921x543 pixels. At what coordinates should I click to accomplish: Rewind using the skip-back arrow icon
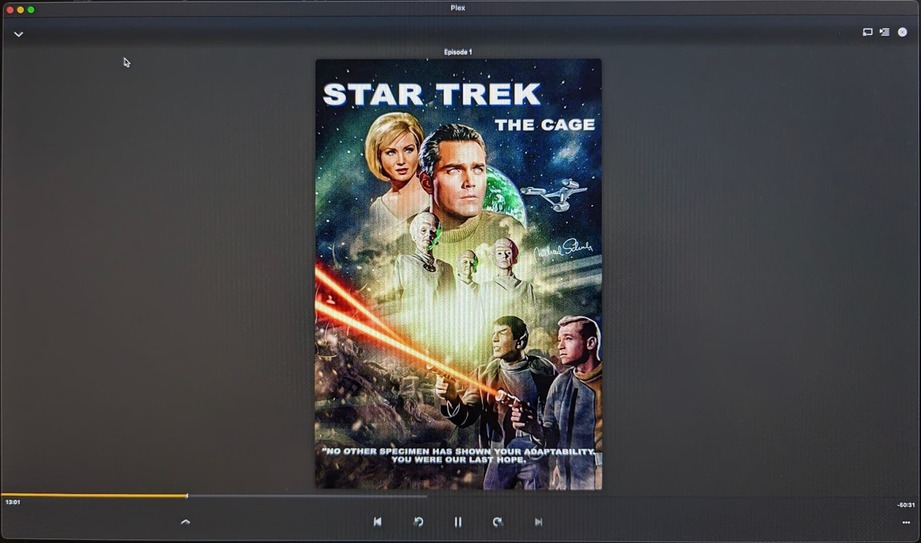[x=418, y=522]
